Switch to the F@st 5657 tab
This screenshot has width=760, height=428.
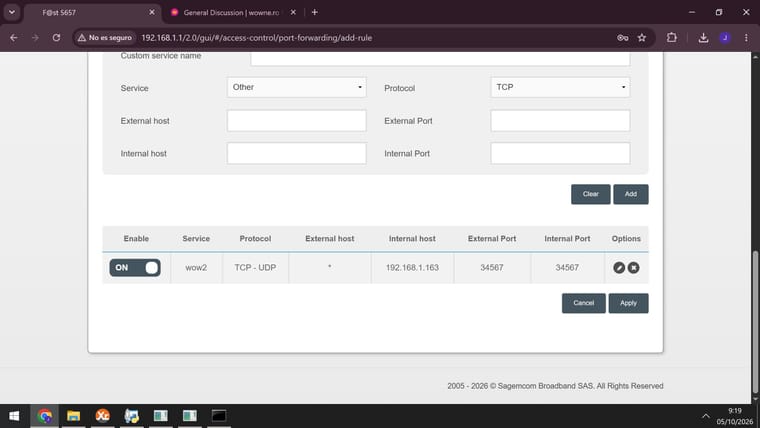(90, 13)
